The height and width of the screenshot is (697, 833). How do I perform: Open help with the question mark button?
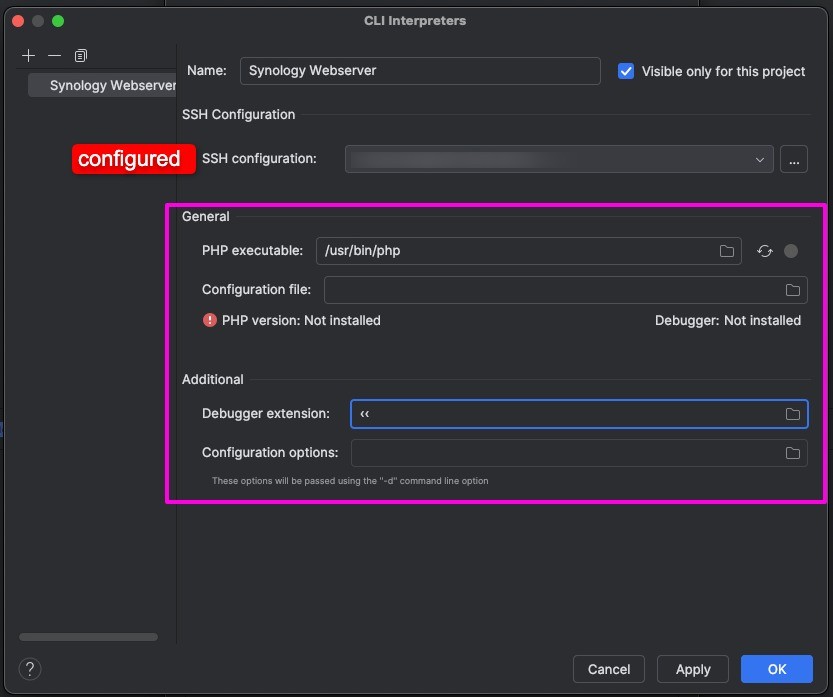click(30, 669)
